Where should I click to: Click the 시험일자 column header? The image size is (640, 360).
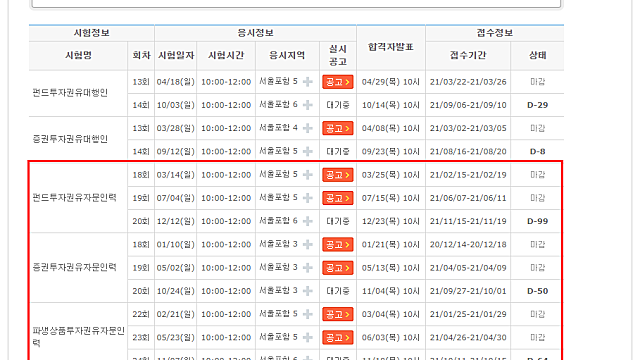coord(176,56)
